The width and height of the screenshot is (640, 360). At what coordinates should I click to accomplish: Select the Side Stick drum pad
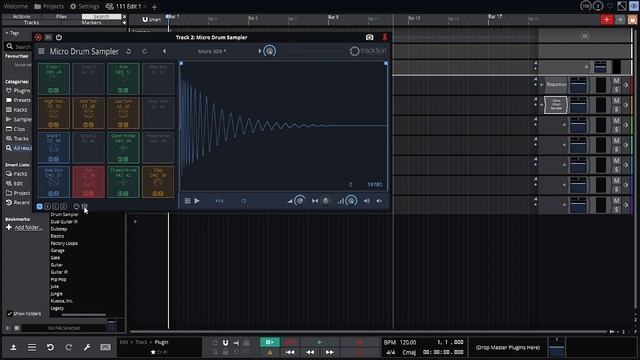pyautogui.click(x=54, y=182)
